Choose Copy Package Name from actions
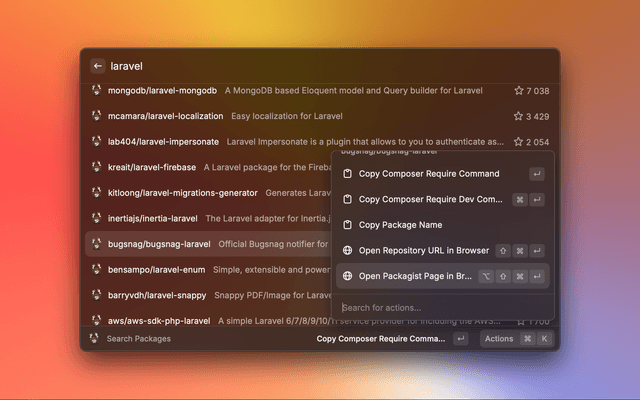Viewport: 640px width, 400px height. [x=400, y=225]
